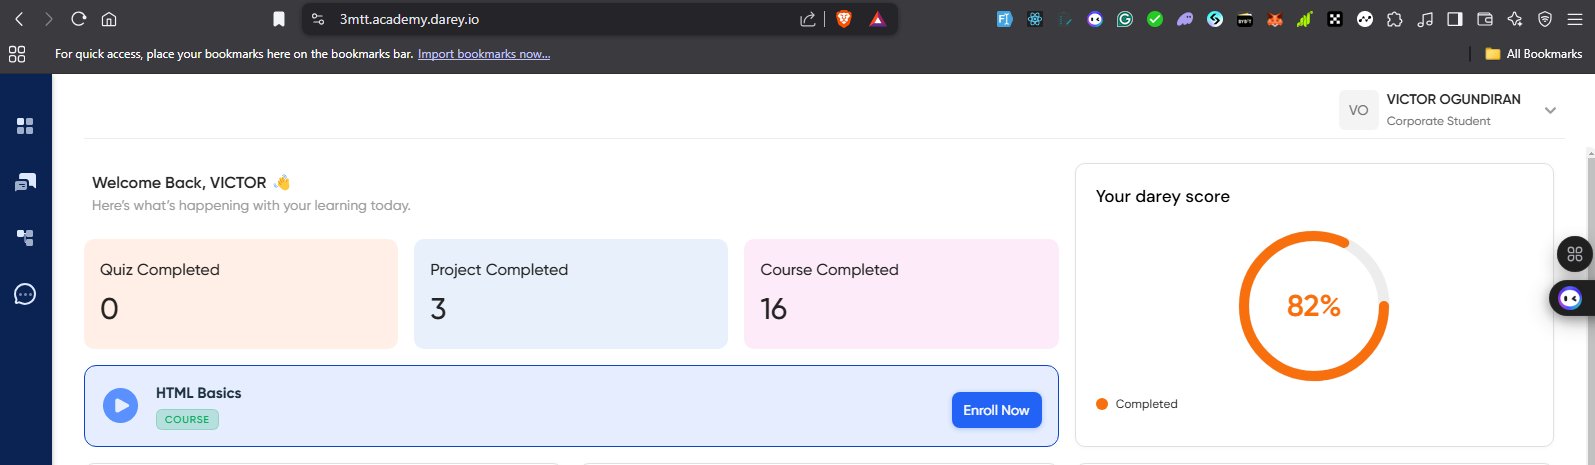Screen dimensions: 1595x465
Task: Open Leo AI sparkle icon
Action: 1515,19
